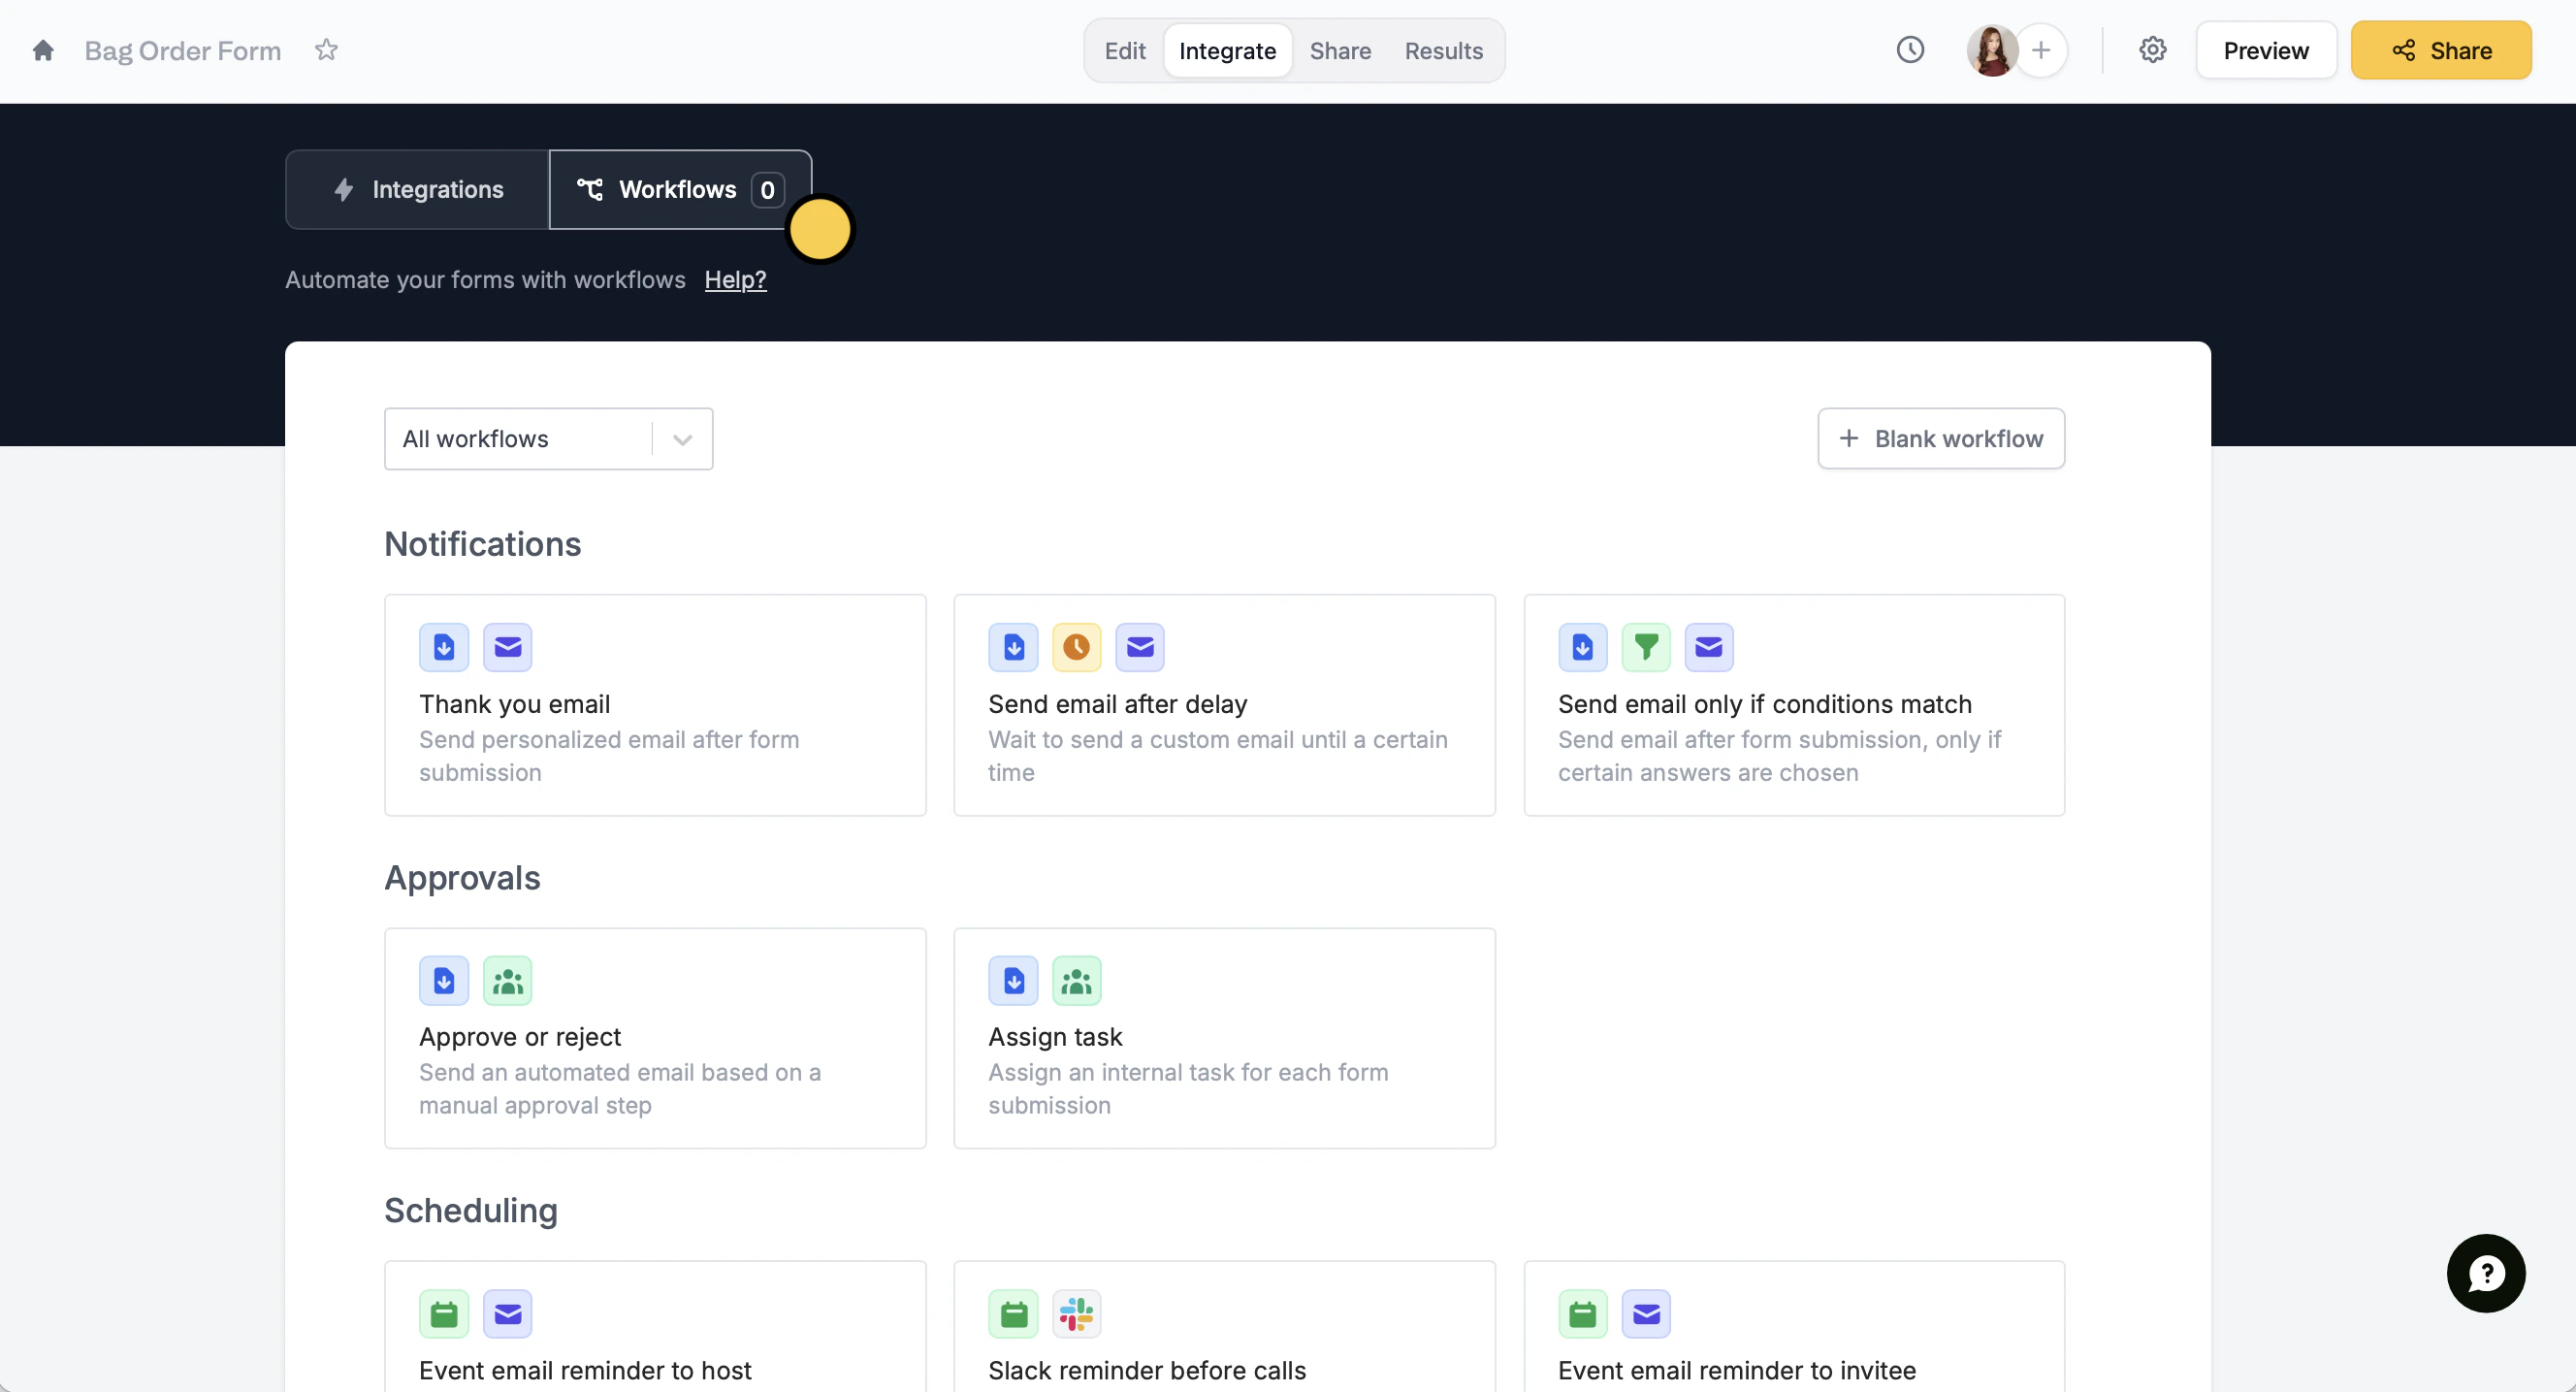The width and height of the screenshot is (2576, 1392).
Task: Open the Help? link
Action: 735,280
